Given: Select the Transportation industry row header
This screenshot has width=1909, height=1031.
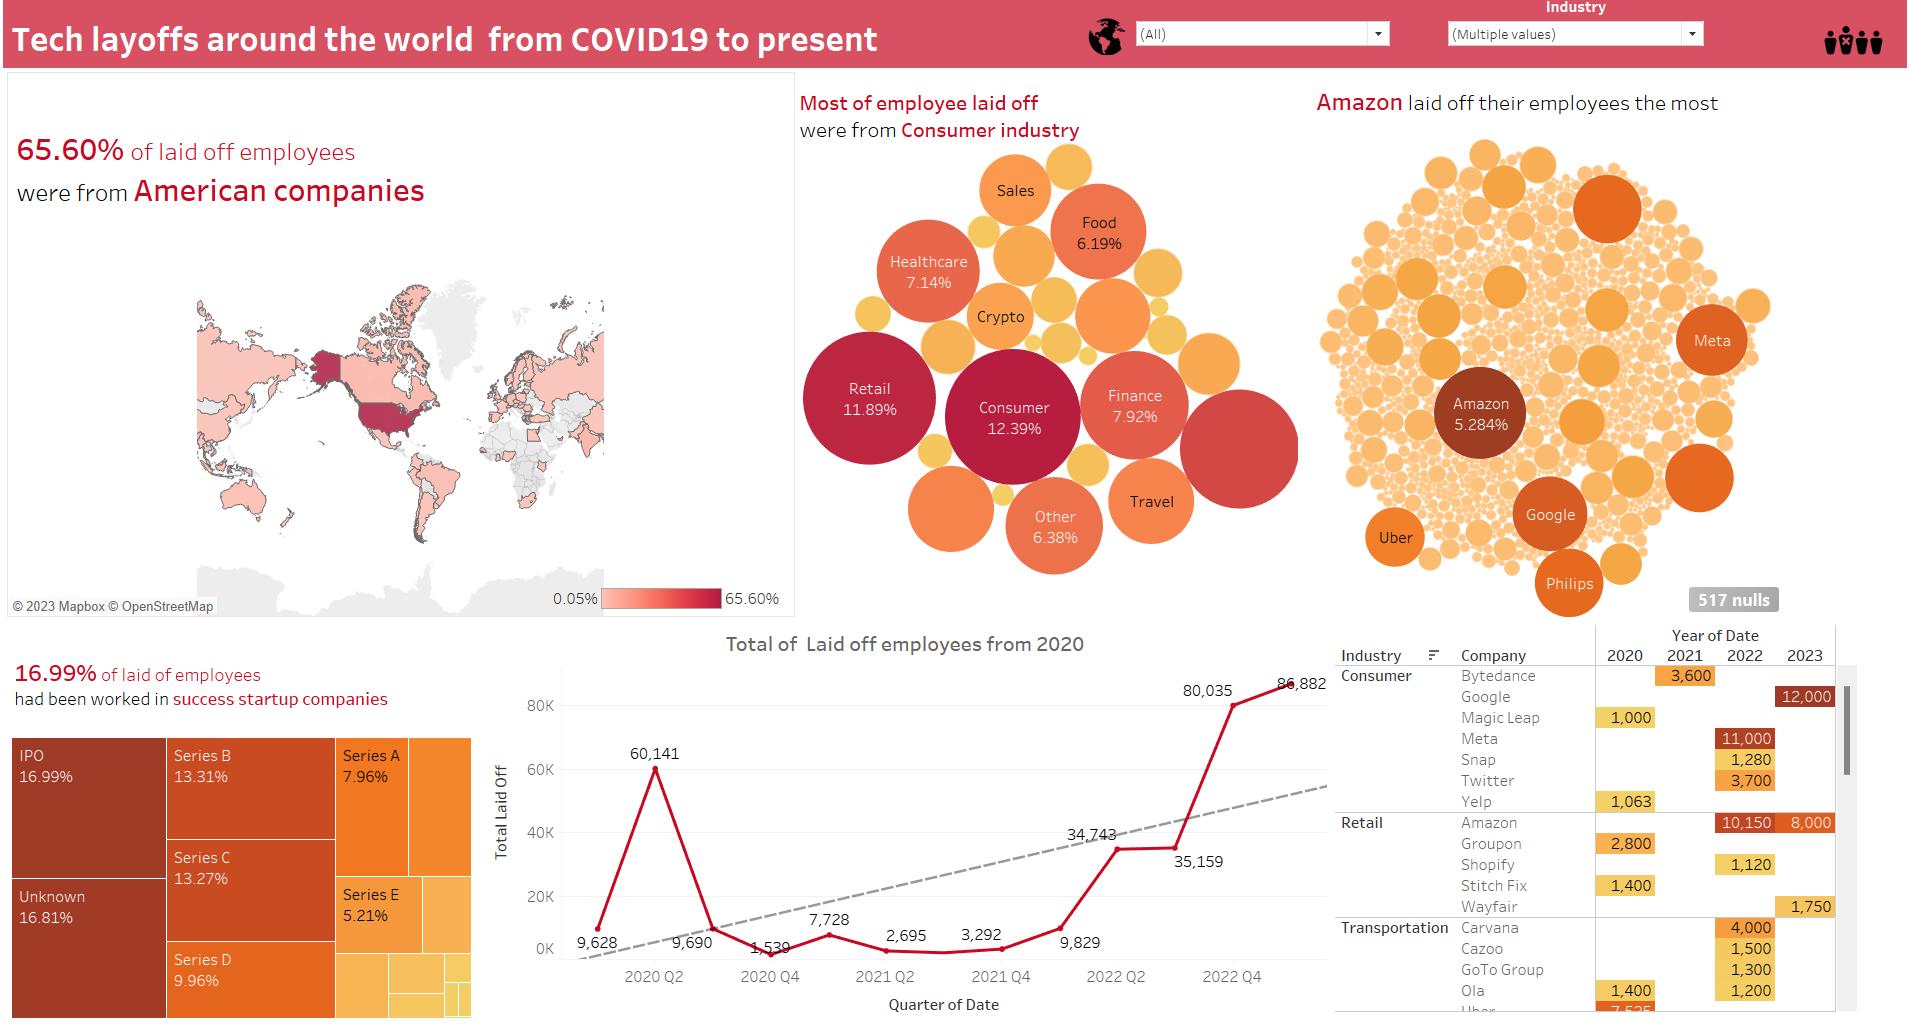Looking at the screenshot, I should tap(1394, 927).
